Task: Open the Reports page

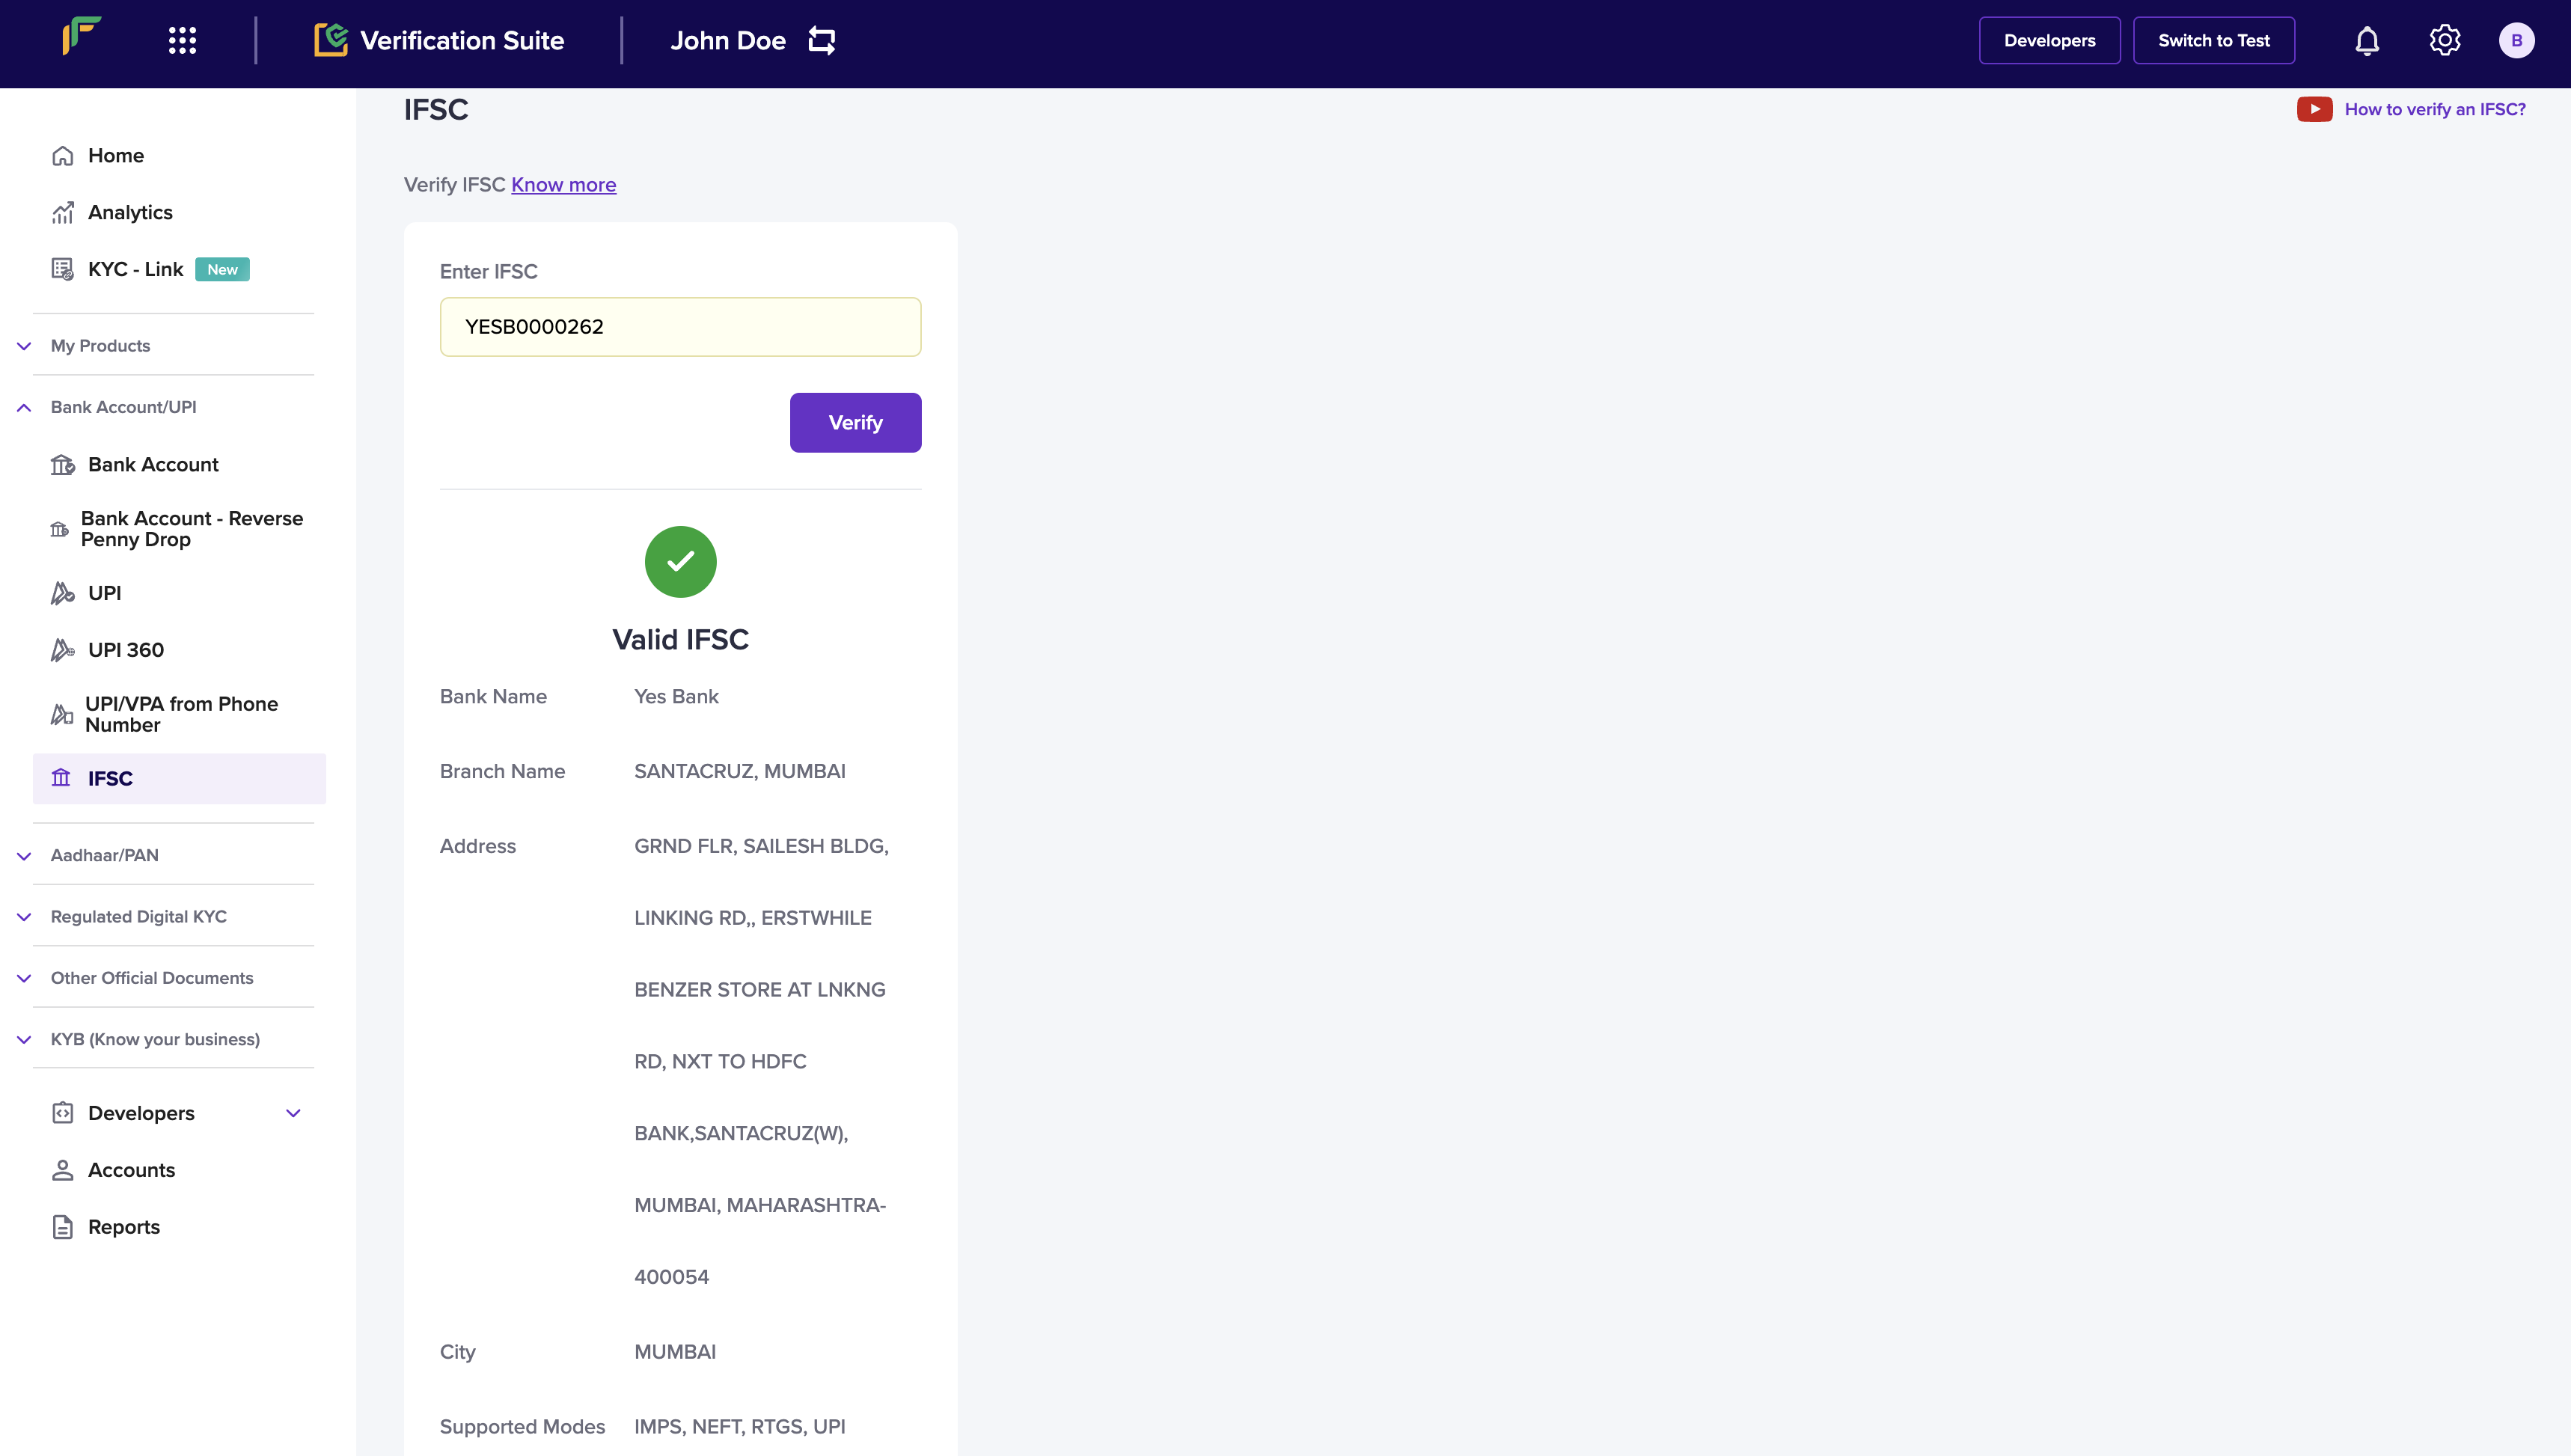Action: [x=124, y=1227]
